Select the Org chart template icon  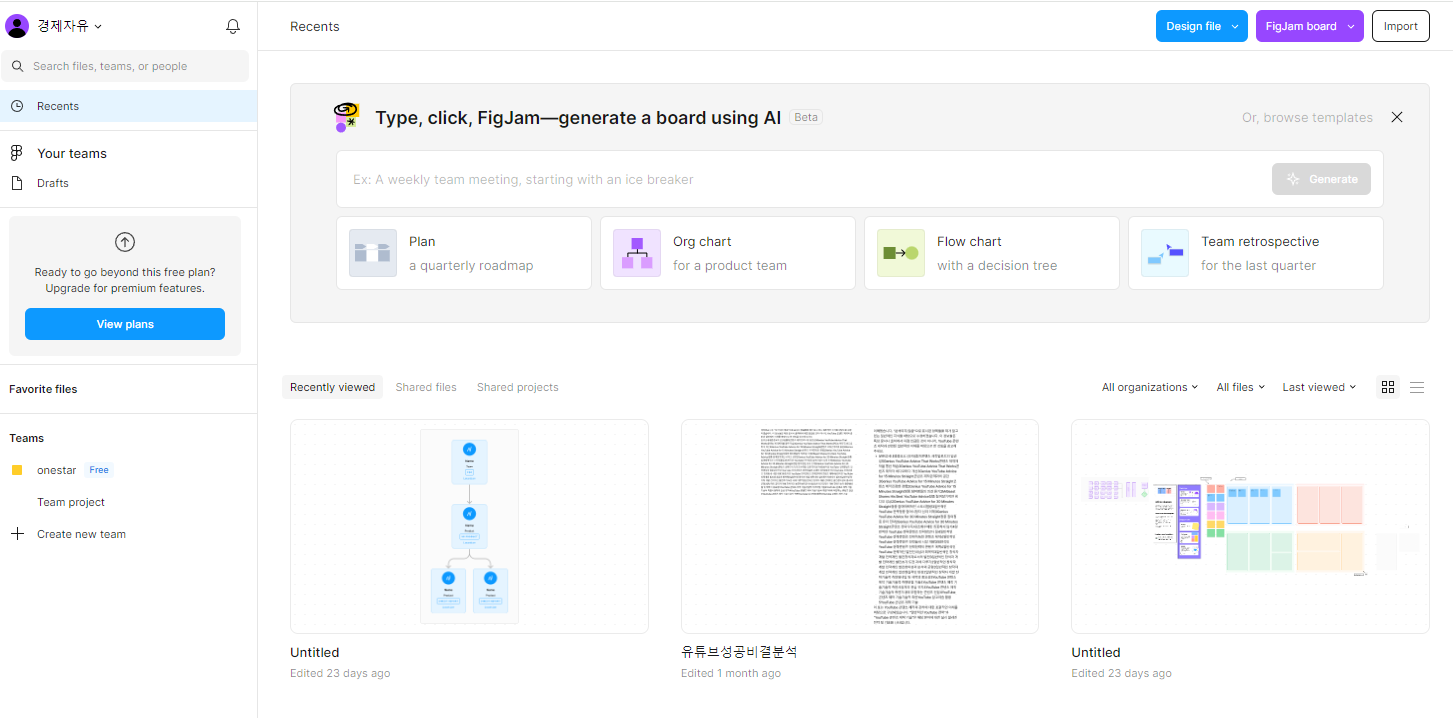[x=637, y=253]
